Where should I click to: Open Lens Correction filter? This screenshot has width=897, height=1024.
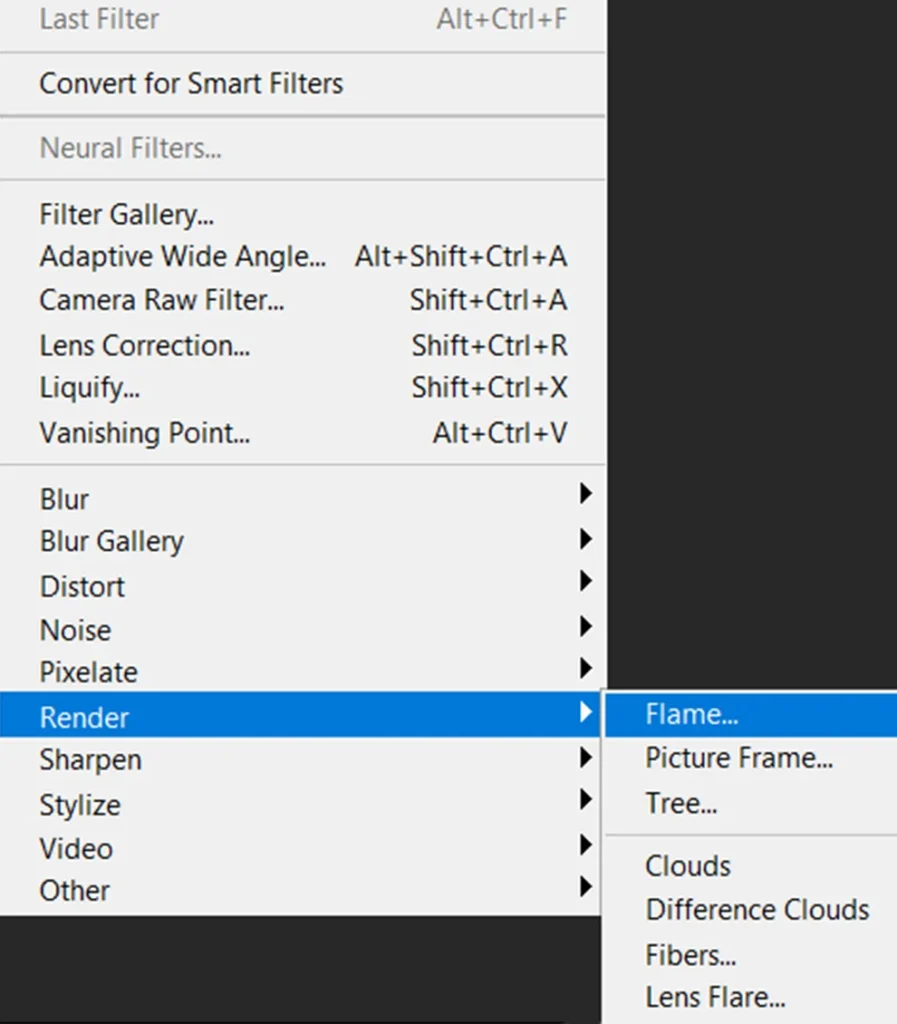click(x=145, y=345)
